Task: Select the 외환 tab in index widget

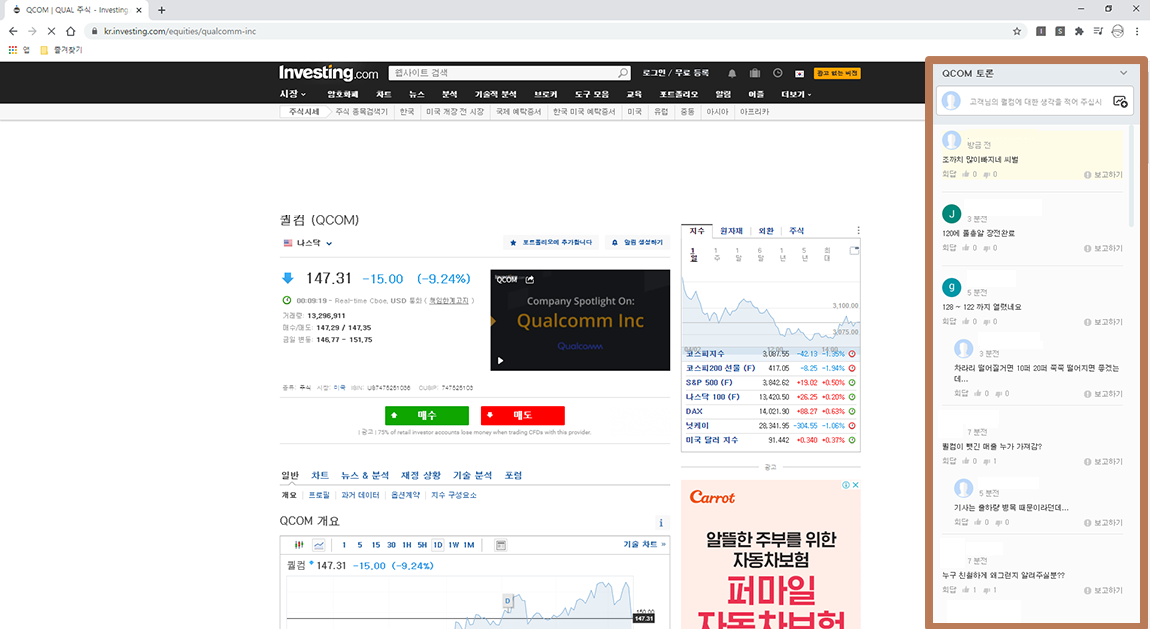Action: (x=766, y=231)
